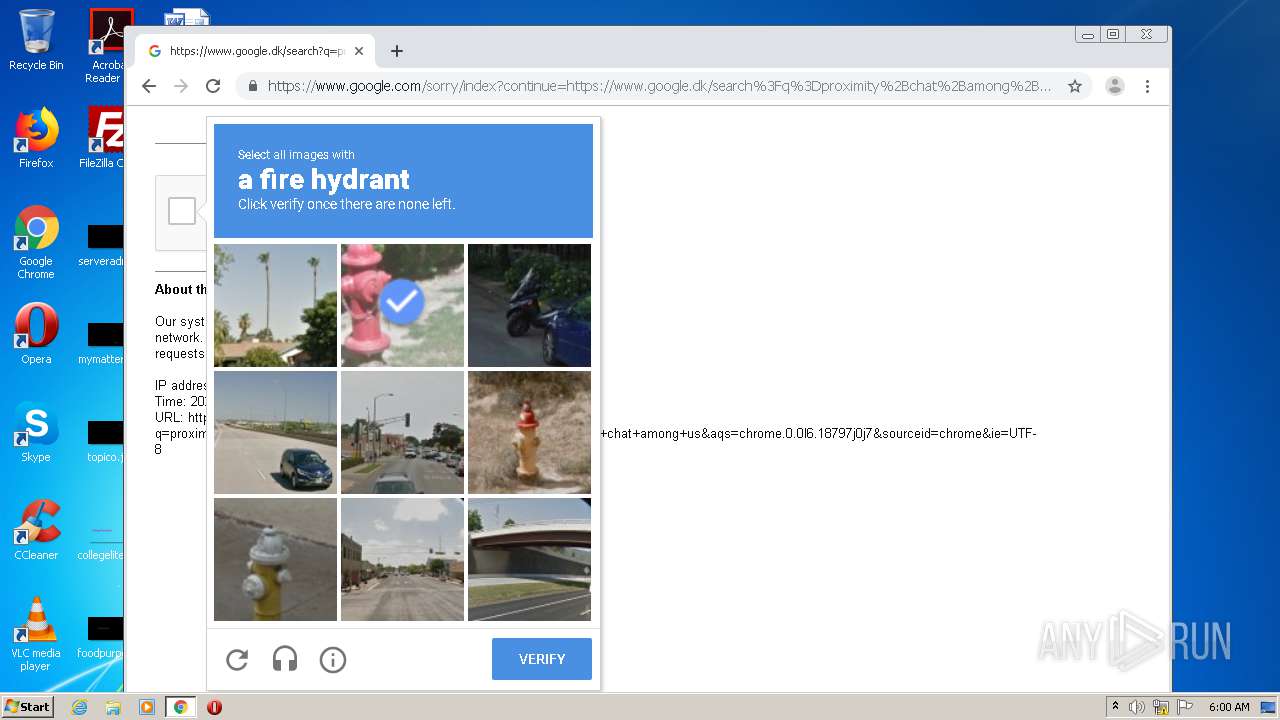Tick the I'm not a robot checkbox
The height and width of the screenshot is (720, 1280).
182,211
